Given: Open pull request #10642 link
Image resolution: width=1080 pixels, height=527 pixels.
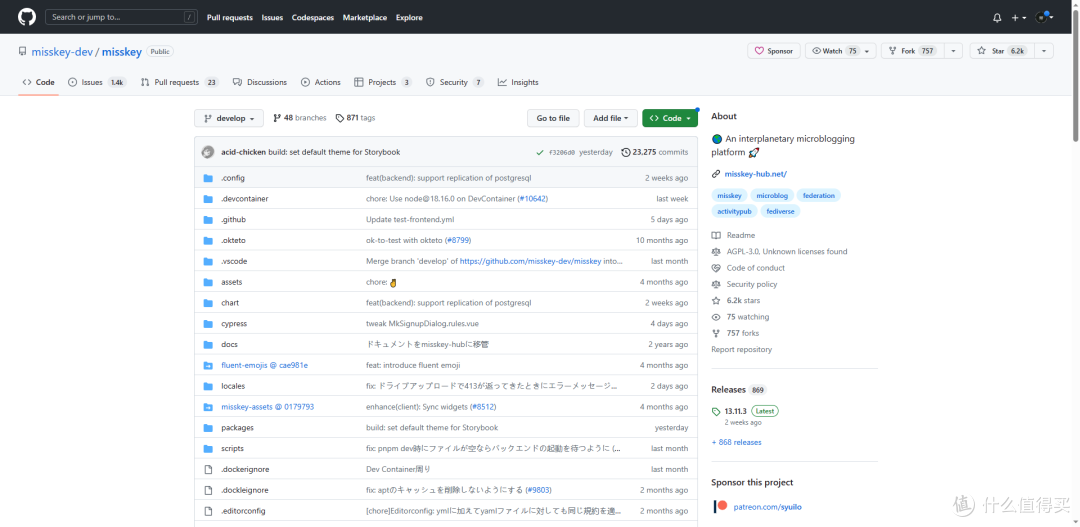Looking at the screenshot, I should [x=532, y=198].
